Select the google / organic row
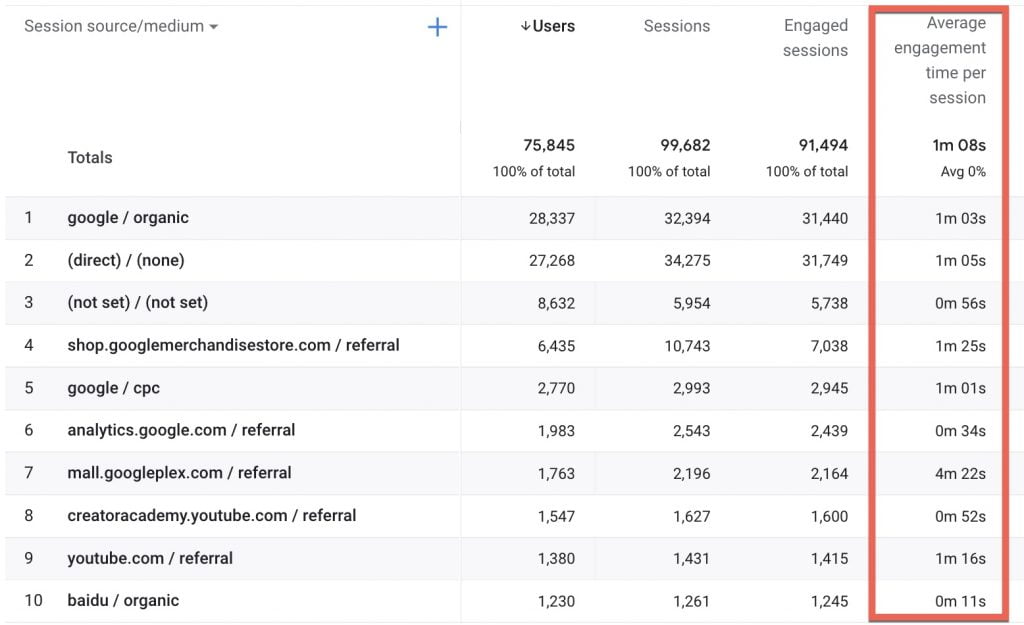The width and height of the screenshot is (1024, 625). point(128,218)
